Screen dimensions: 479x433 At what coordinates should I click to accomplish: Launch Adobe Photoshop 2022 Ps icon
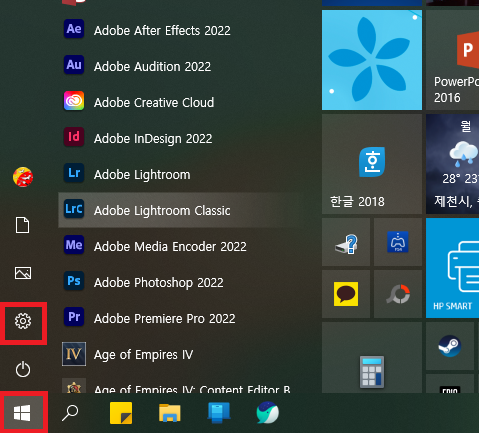(74, 281)
